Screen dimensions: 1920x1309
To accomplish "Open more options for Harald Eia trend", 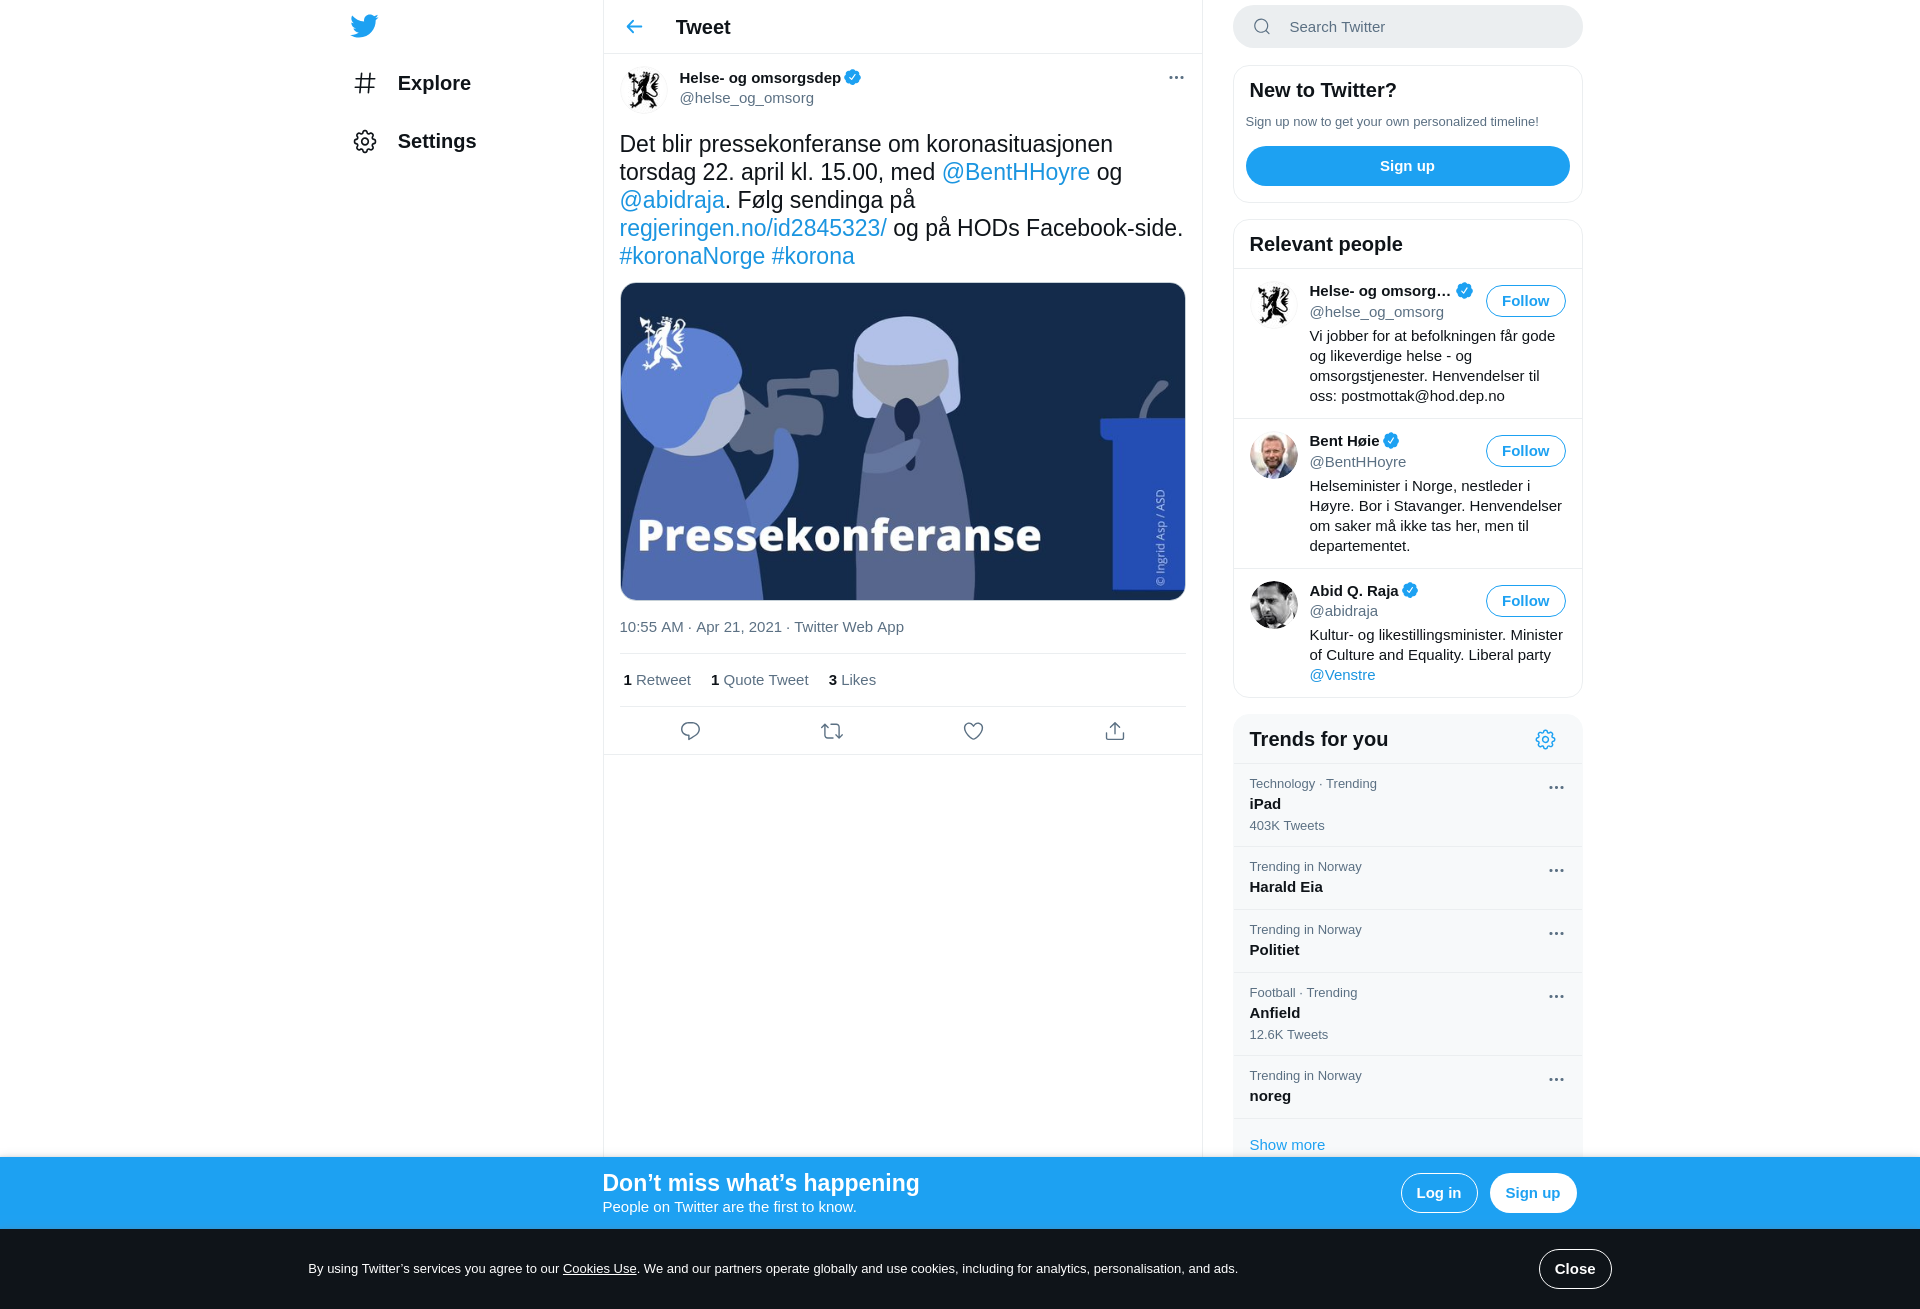I will (1556, 871).
